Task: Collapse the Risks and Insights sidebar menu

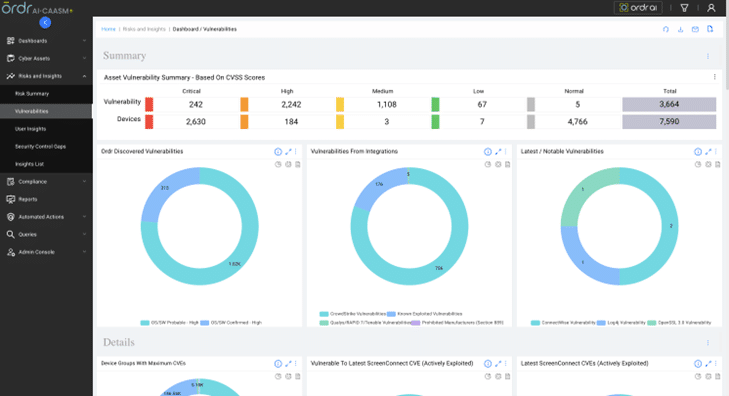Action: pyautogui.click(x=46, y=76)
